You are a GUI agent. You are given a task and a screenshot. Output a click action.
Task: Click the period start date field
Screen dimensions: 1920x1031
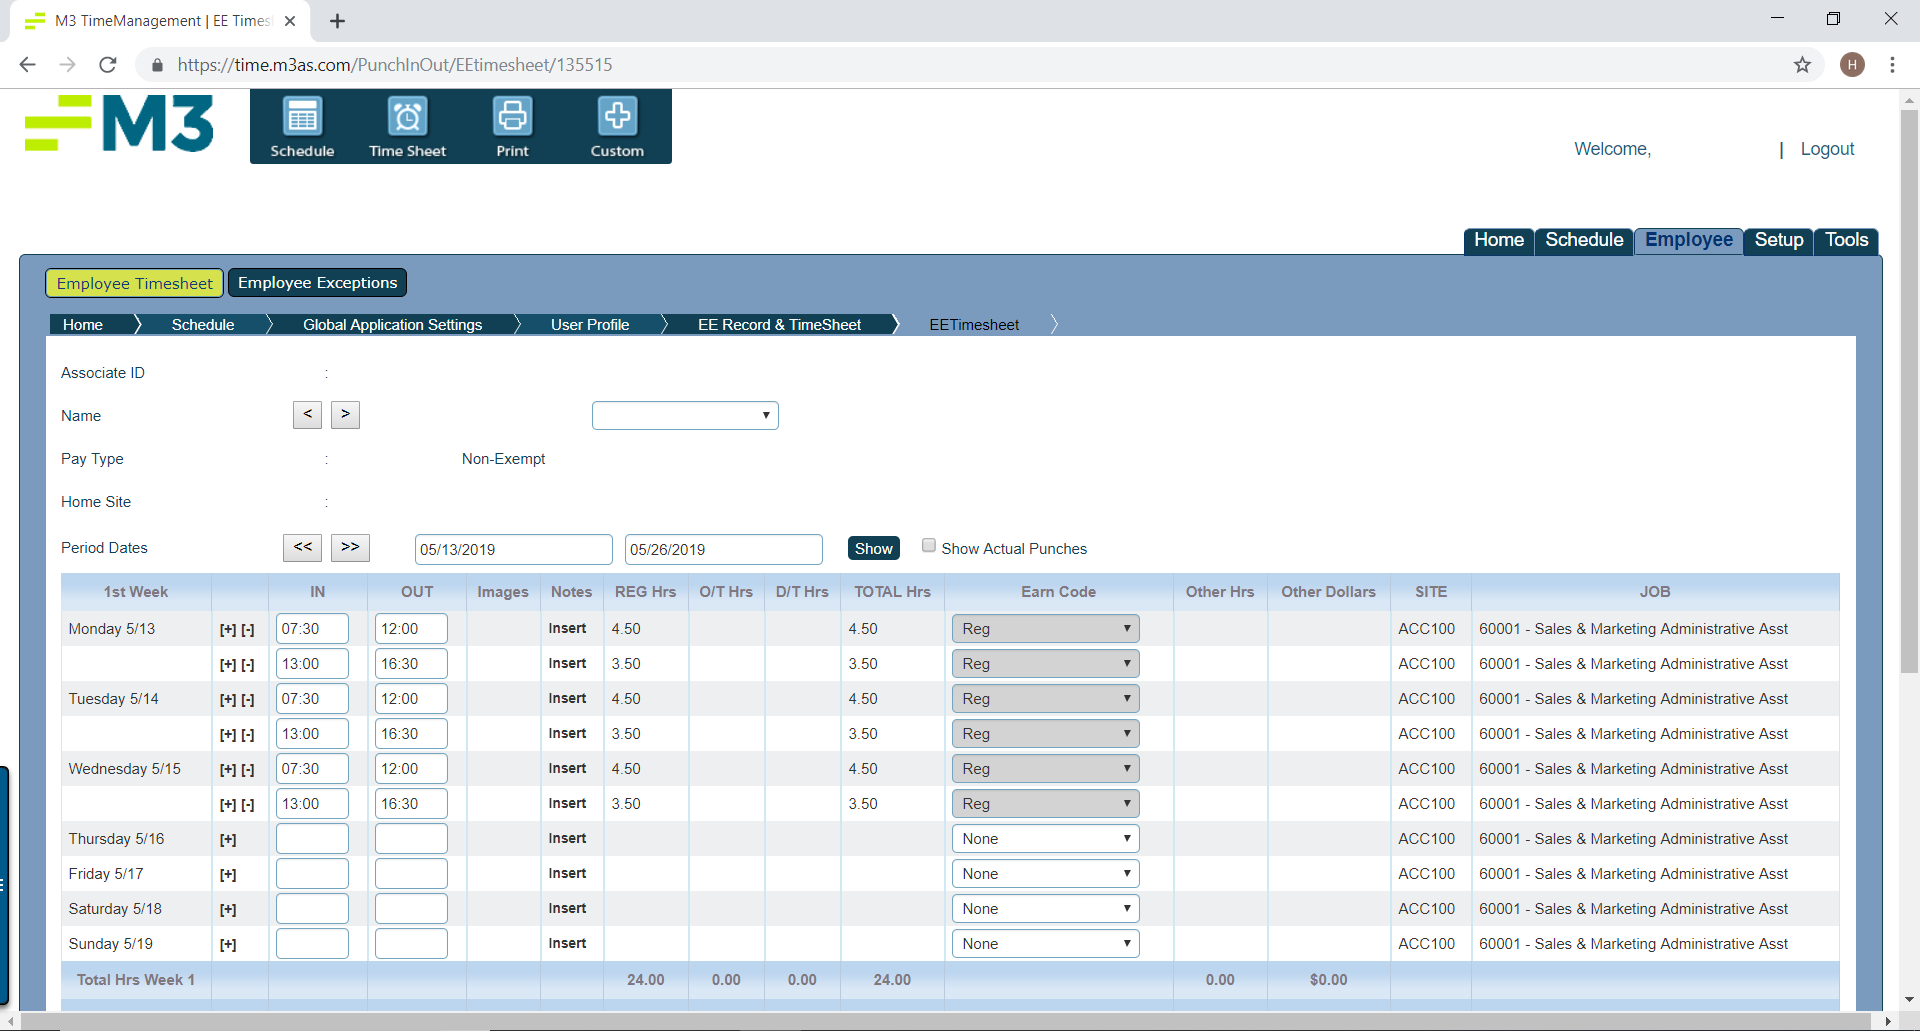tap(513, 549)
